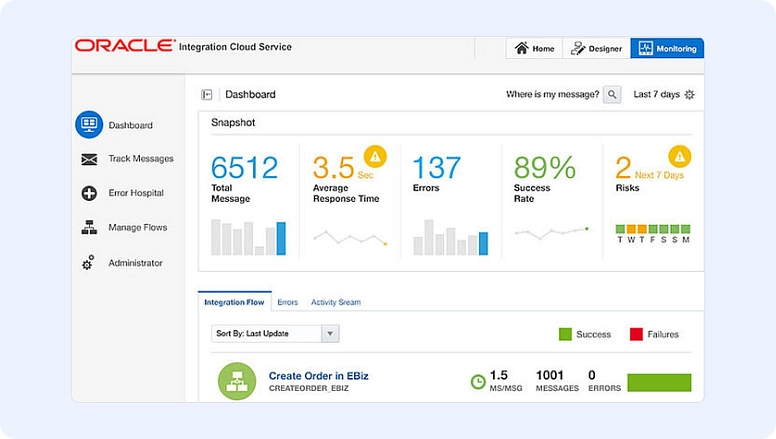Viewport: 776px width, 439px height.
Task: Click the 89% Success Rate value
Action: point(545,167)
